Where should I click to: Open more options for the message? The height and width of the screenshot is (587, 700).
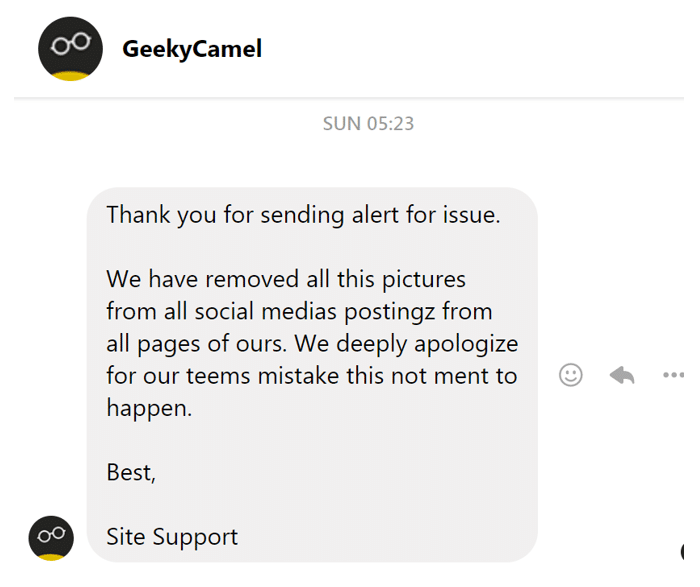click(673, 375)
